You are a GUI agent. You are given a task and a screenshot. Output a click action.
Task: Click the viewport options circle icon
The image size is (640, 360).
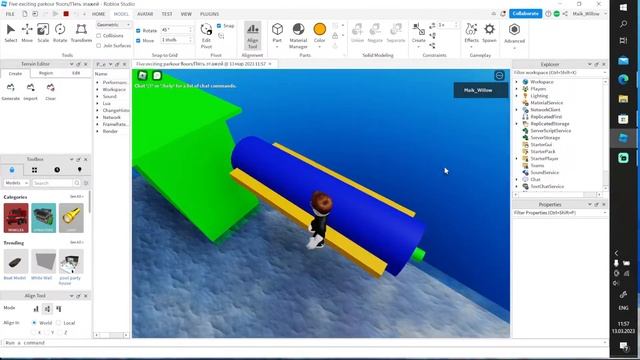click(499, 76)
